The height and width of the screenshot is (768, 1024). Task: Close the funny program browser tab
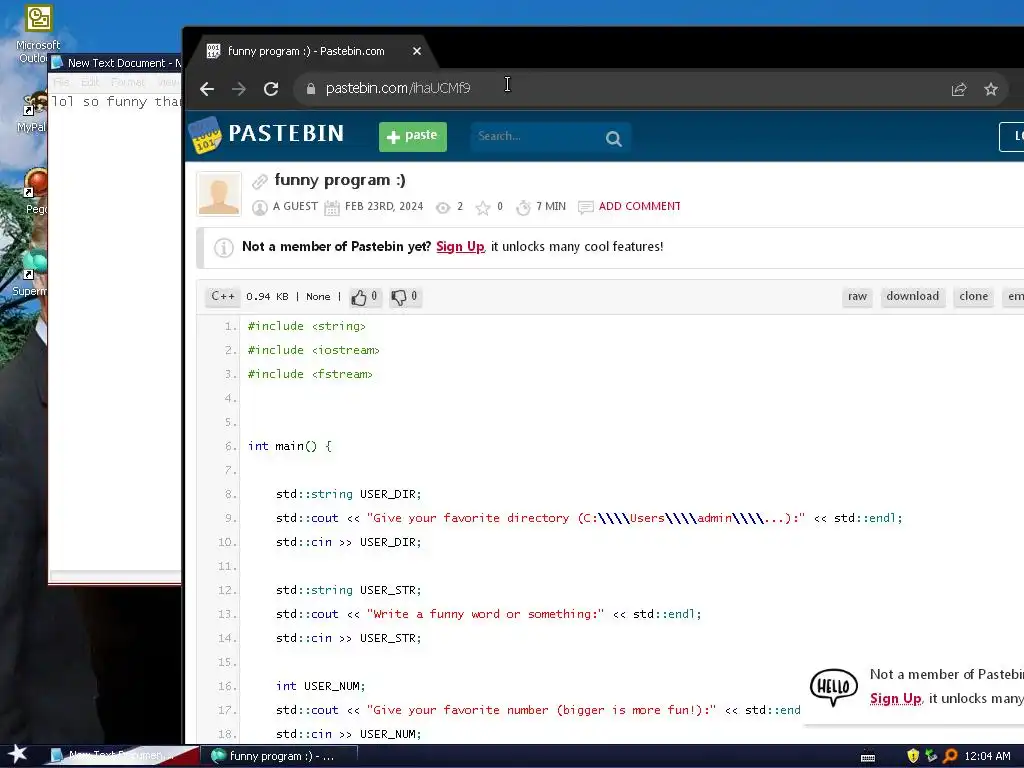(417, 51)
